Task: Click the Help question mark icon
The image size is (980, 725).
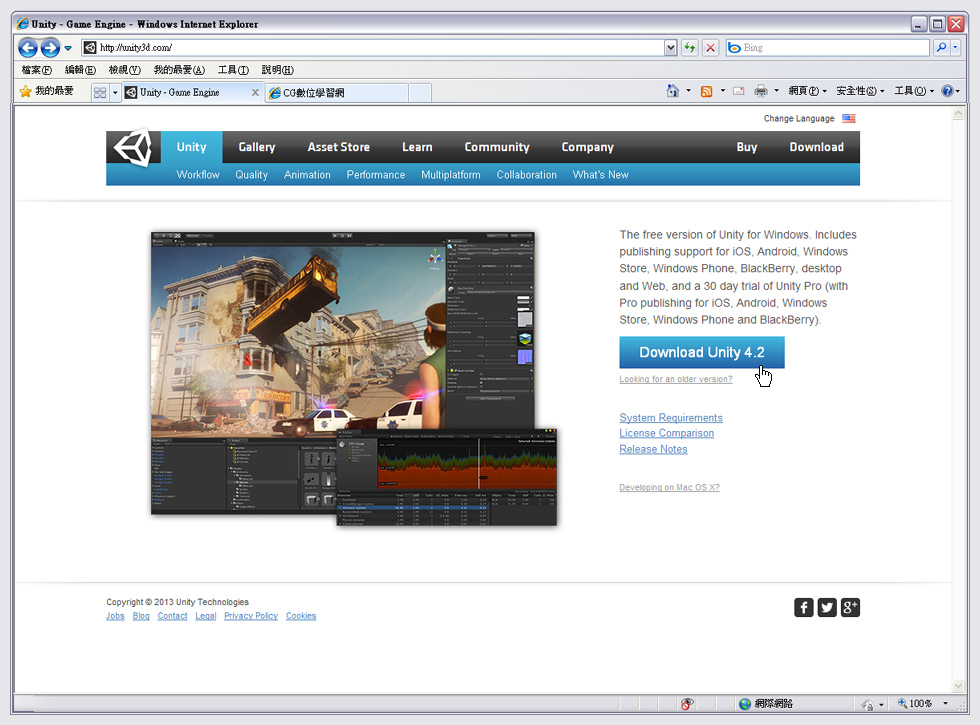Action: coord(948,91)
